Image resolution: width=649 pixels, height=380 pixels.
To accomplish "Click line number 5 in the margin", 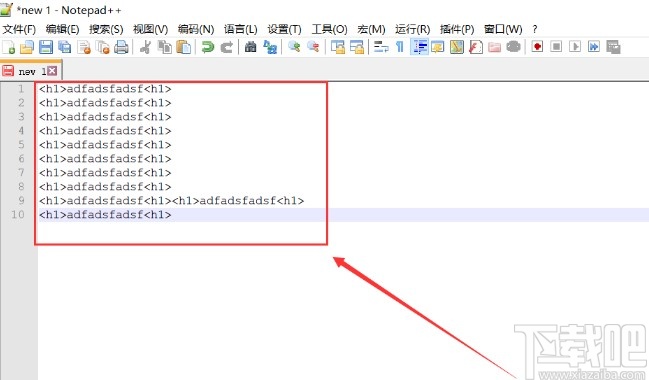I will point(21,144).
